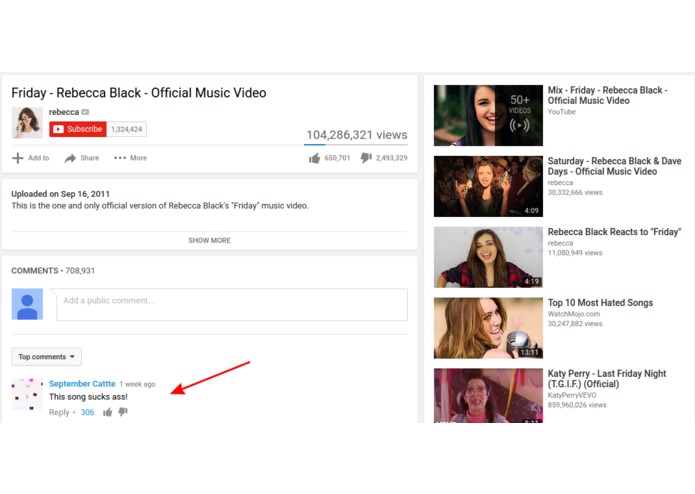The width and height of the screenshot is (695, 494).
Task: Click the 11,080,949 views text
Action: pyautogui.click(x=575, y=253)
